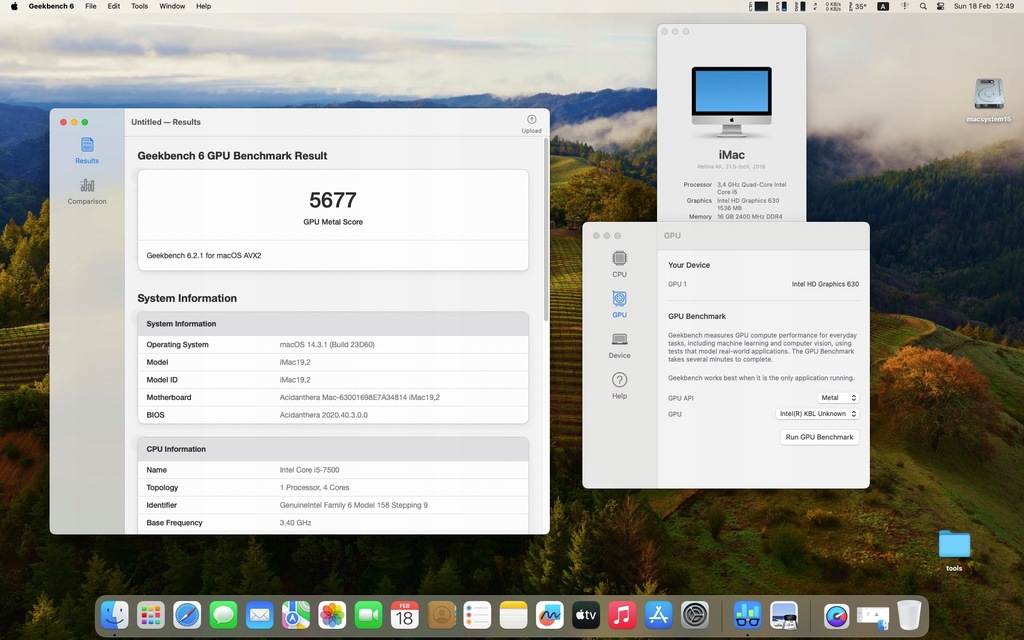Screen dimensions: 1024x640
Task: Open the Comparison section in sidebar
Action: click(x=87, y=190)
